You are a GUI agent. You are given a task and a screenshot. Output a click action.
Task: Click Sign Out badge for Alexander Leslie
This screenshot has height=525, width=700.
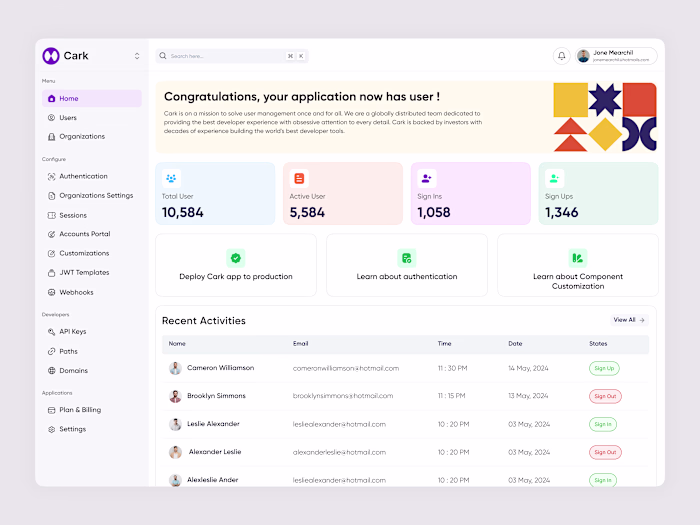click(605, 452)
